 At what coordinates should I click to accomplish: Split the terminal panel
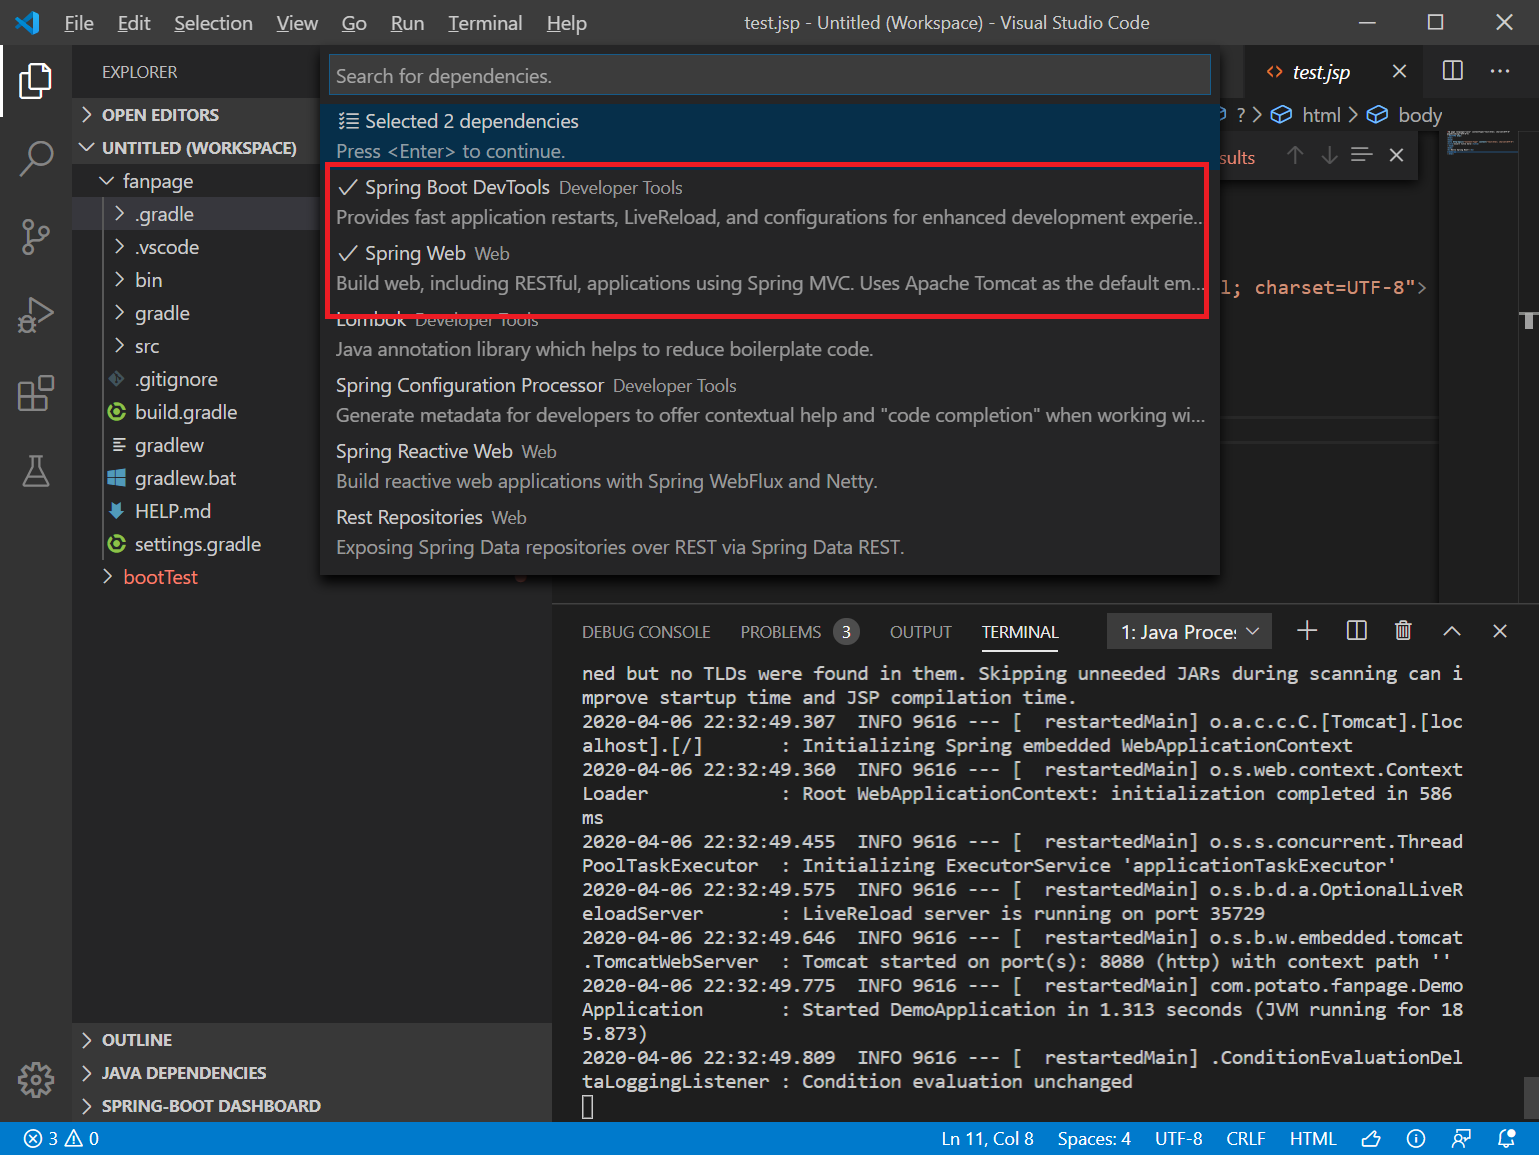(x=1357, y=631)
